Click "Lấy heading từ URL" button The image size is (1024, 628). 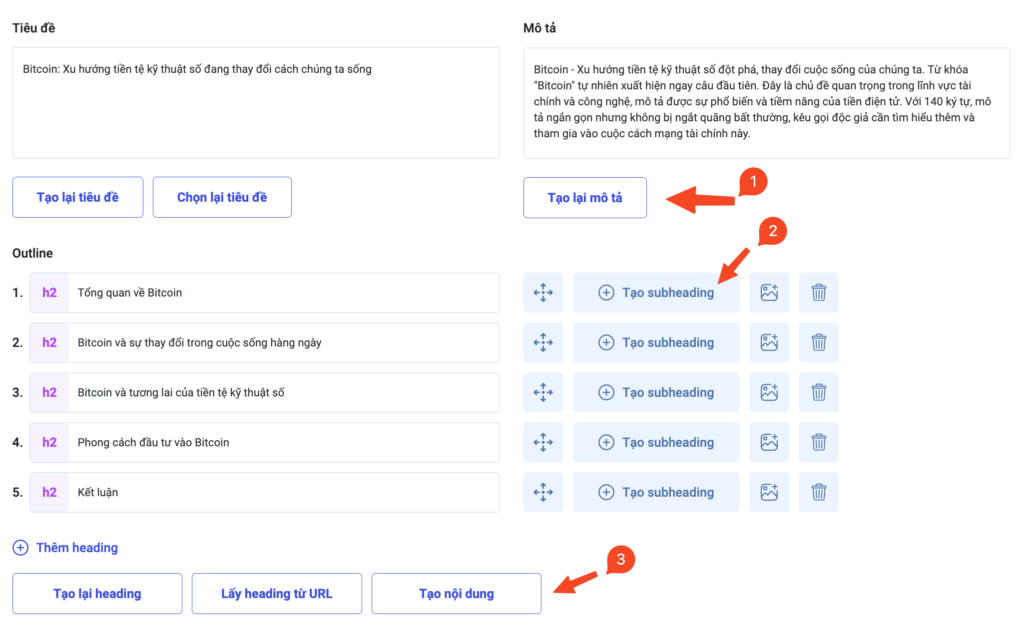(276, 593)
